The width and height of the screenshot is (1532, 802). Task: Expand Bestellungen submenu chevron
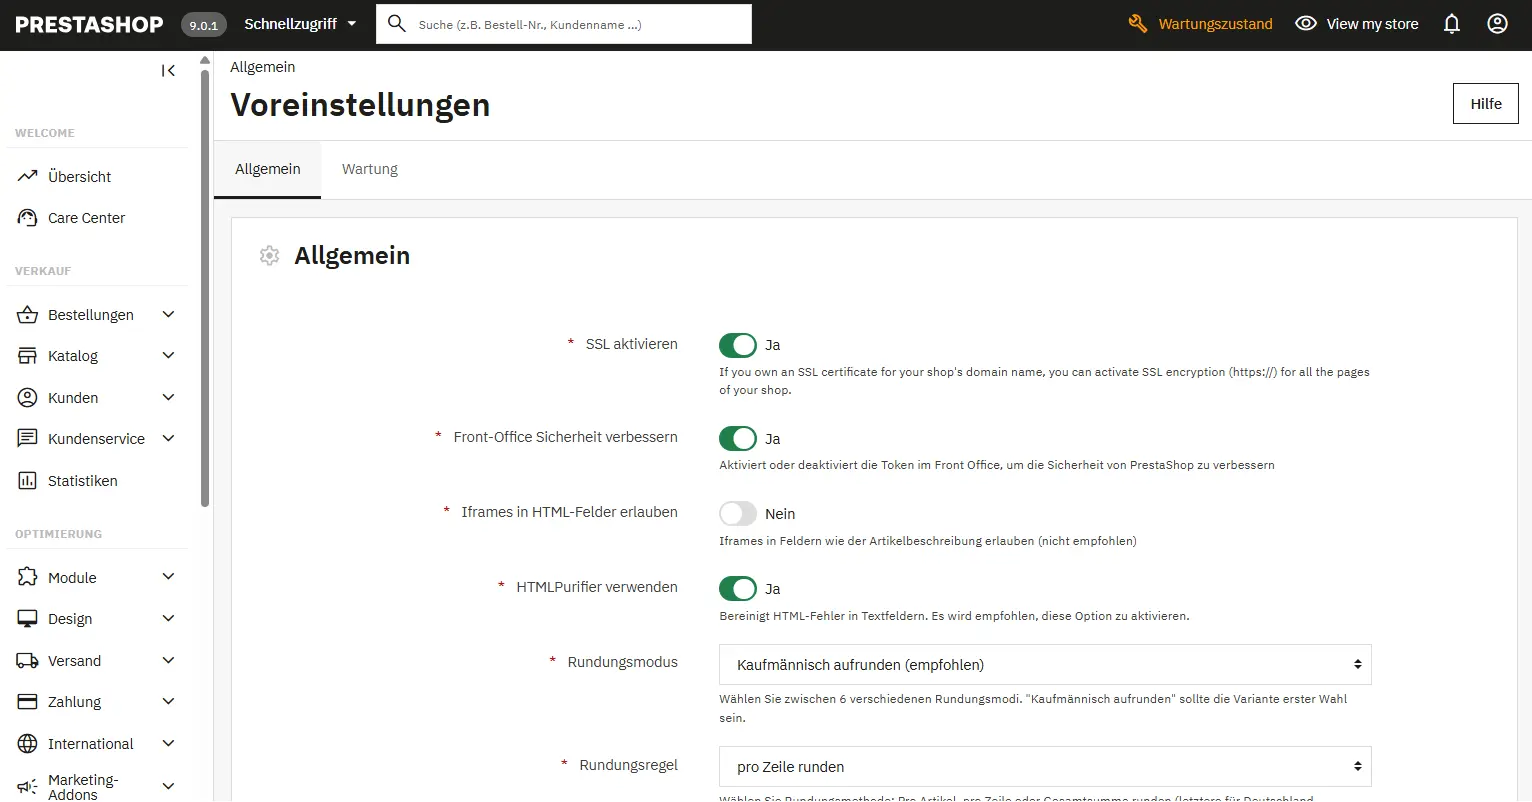click(x=168, y=315)
